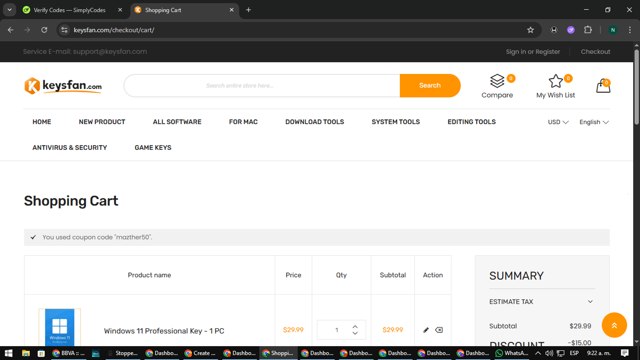Go to the HOME menu item
This screenshot has height=360, width=640.
tap(42, 122)
